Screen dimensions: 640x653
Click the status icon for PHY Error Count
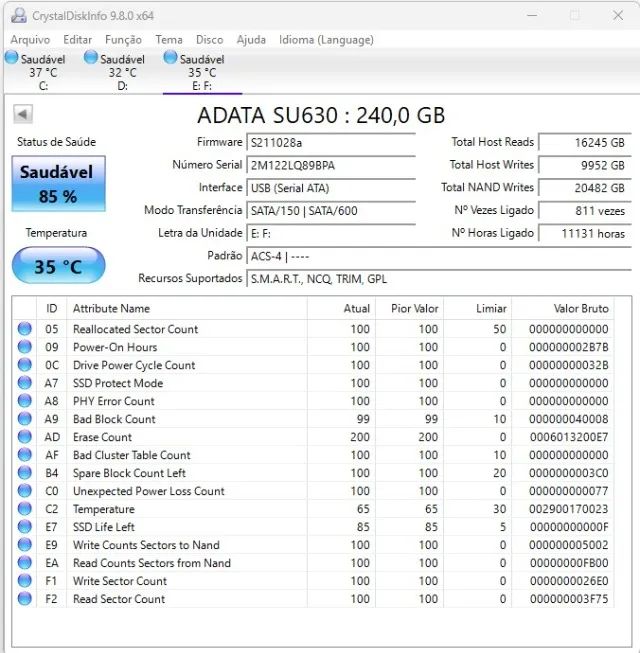pos(25,401)
